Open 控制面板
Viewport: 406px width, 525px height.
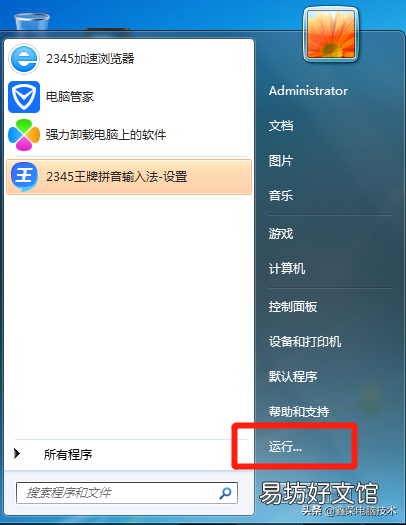pyautogui.click(x=293, y=306)
